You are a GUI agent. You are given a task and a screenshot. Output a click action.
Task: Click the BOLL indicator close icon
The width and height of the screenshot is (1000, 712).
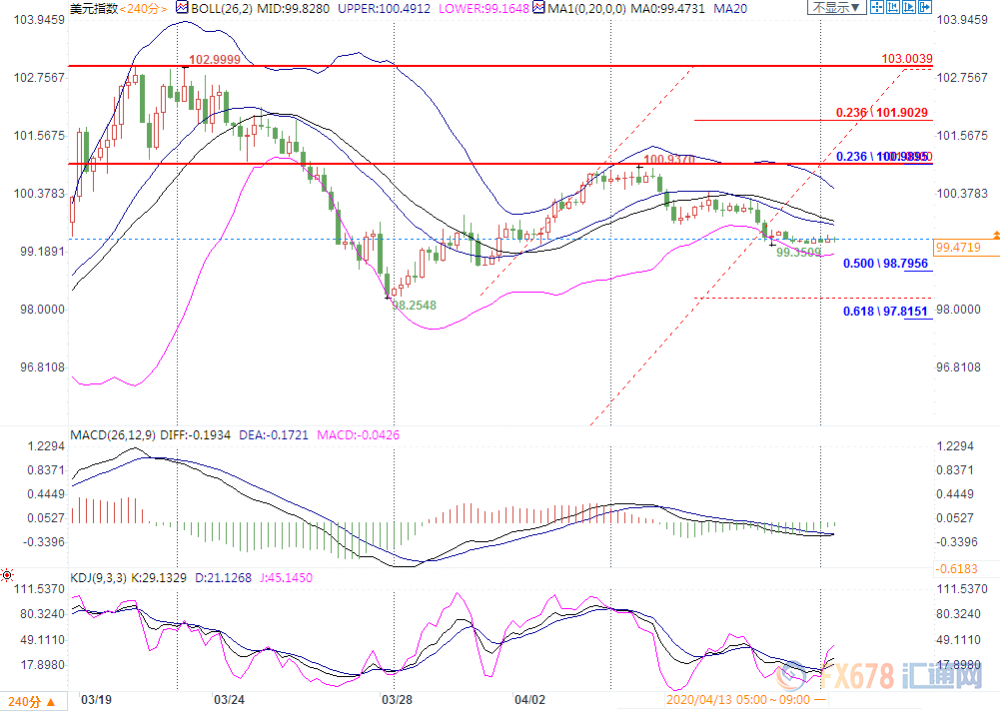tap(182, 7)
